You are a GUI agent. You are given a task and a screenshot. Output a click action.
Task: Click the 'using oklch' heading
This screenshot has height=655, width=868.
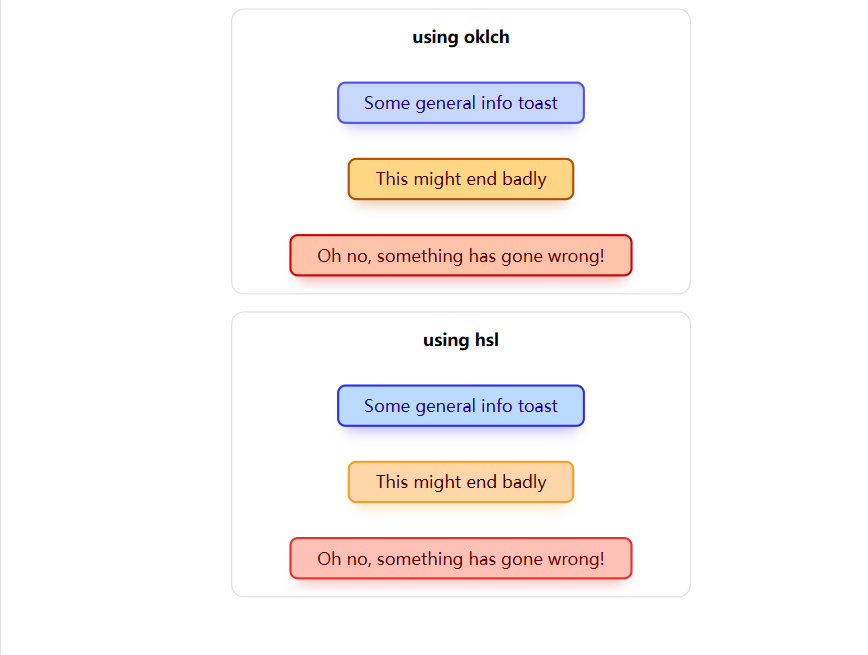pyautogui.click(x=460, y=38)
